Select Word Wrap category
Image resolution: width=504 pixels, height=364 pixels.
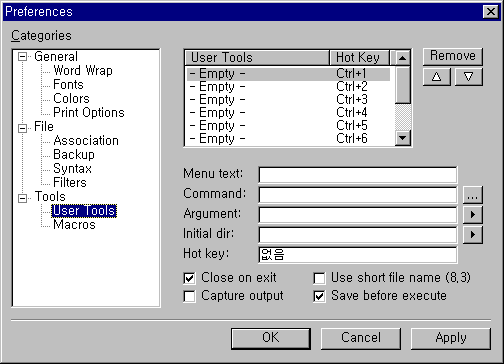(x=83, y=71)
